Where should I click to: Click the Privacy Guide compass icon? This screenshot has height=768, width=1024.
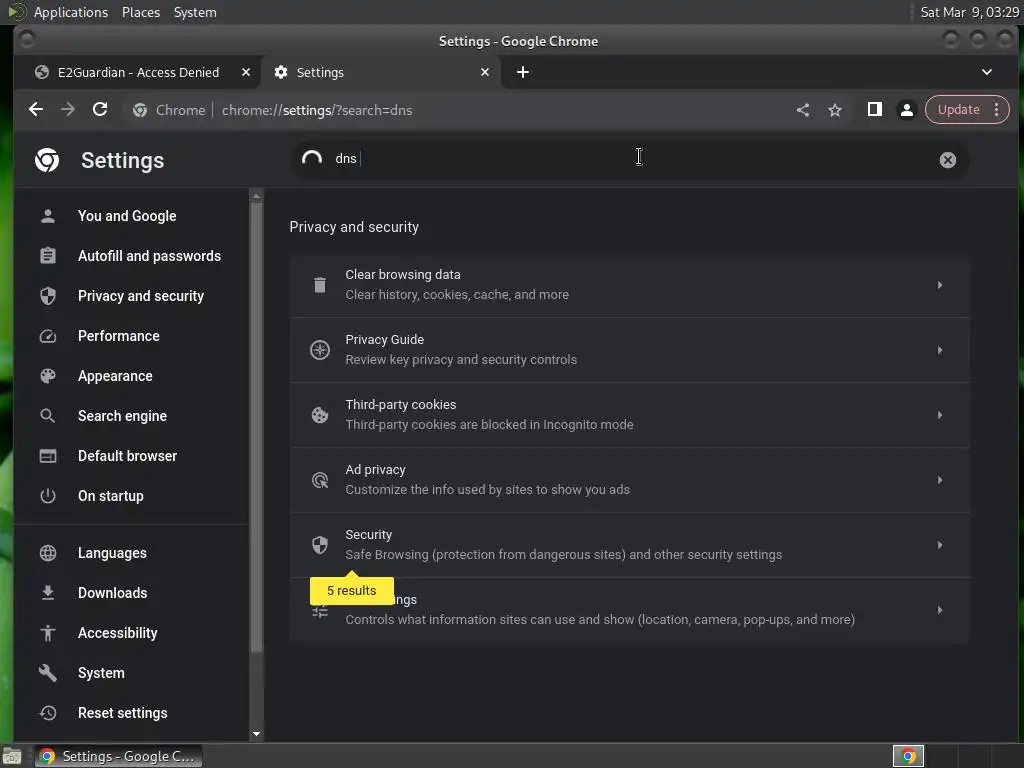319,350
